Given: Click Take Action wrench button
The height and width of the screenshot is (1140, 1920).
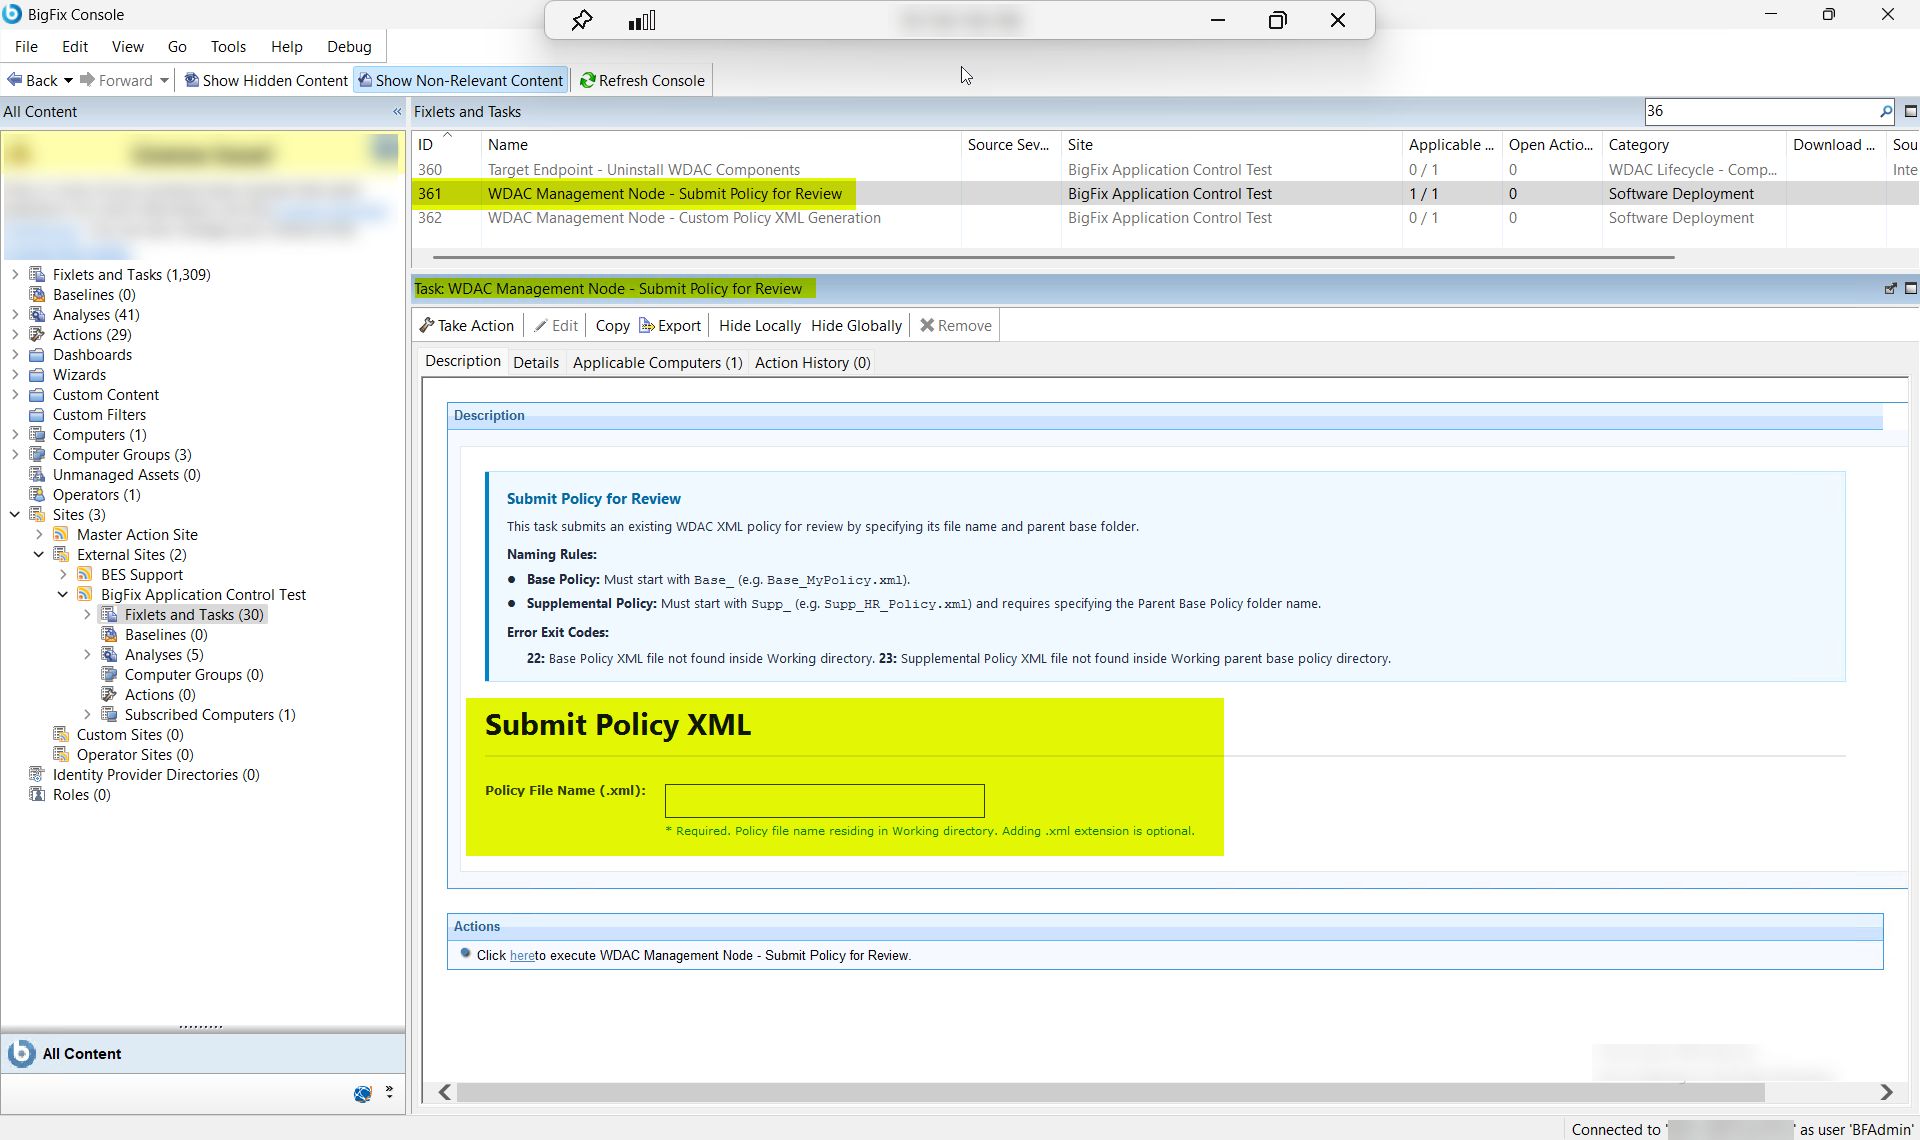Looking at the screenshot, I should click(x=466, y=325).
